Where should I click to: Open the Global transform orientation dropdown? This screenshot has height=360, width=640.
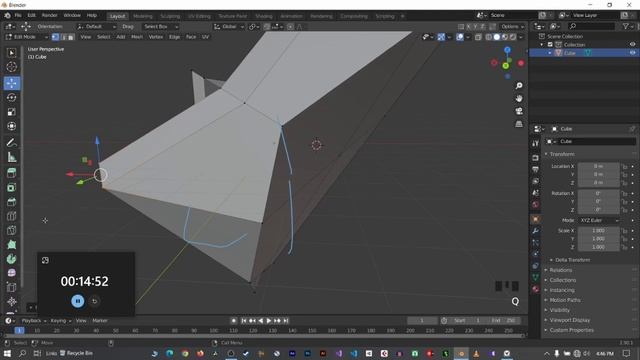[x=229, y=27]
